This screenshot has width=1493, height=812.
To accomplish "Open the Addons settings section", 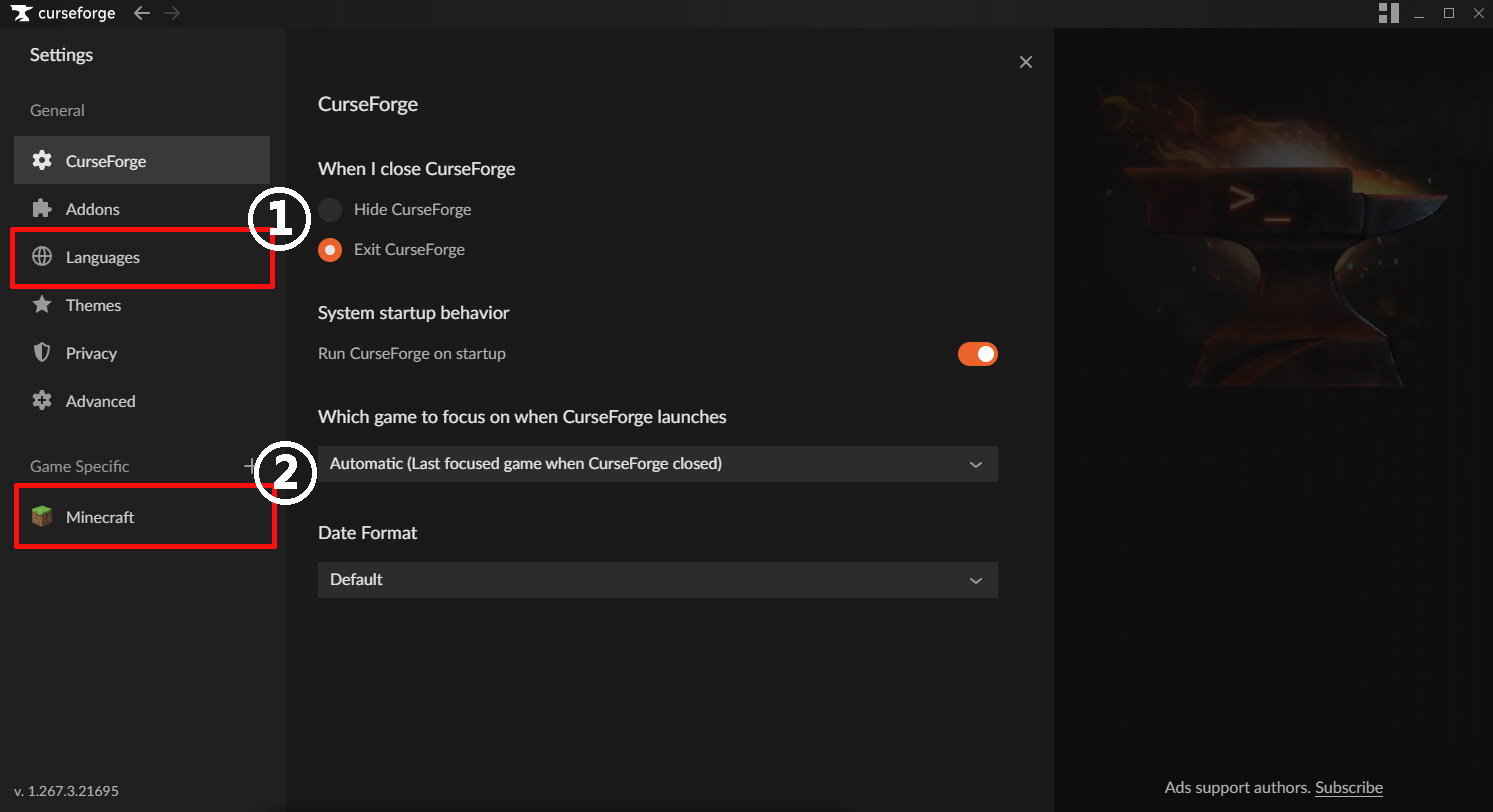I will tap(142, 208).
